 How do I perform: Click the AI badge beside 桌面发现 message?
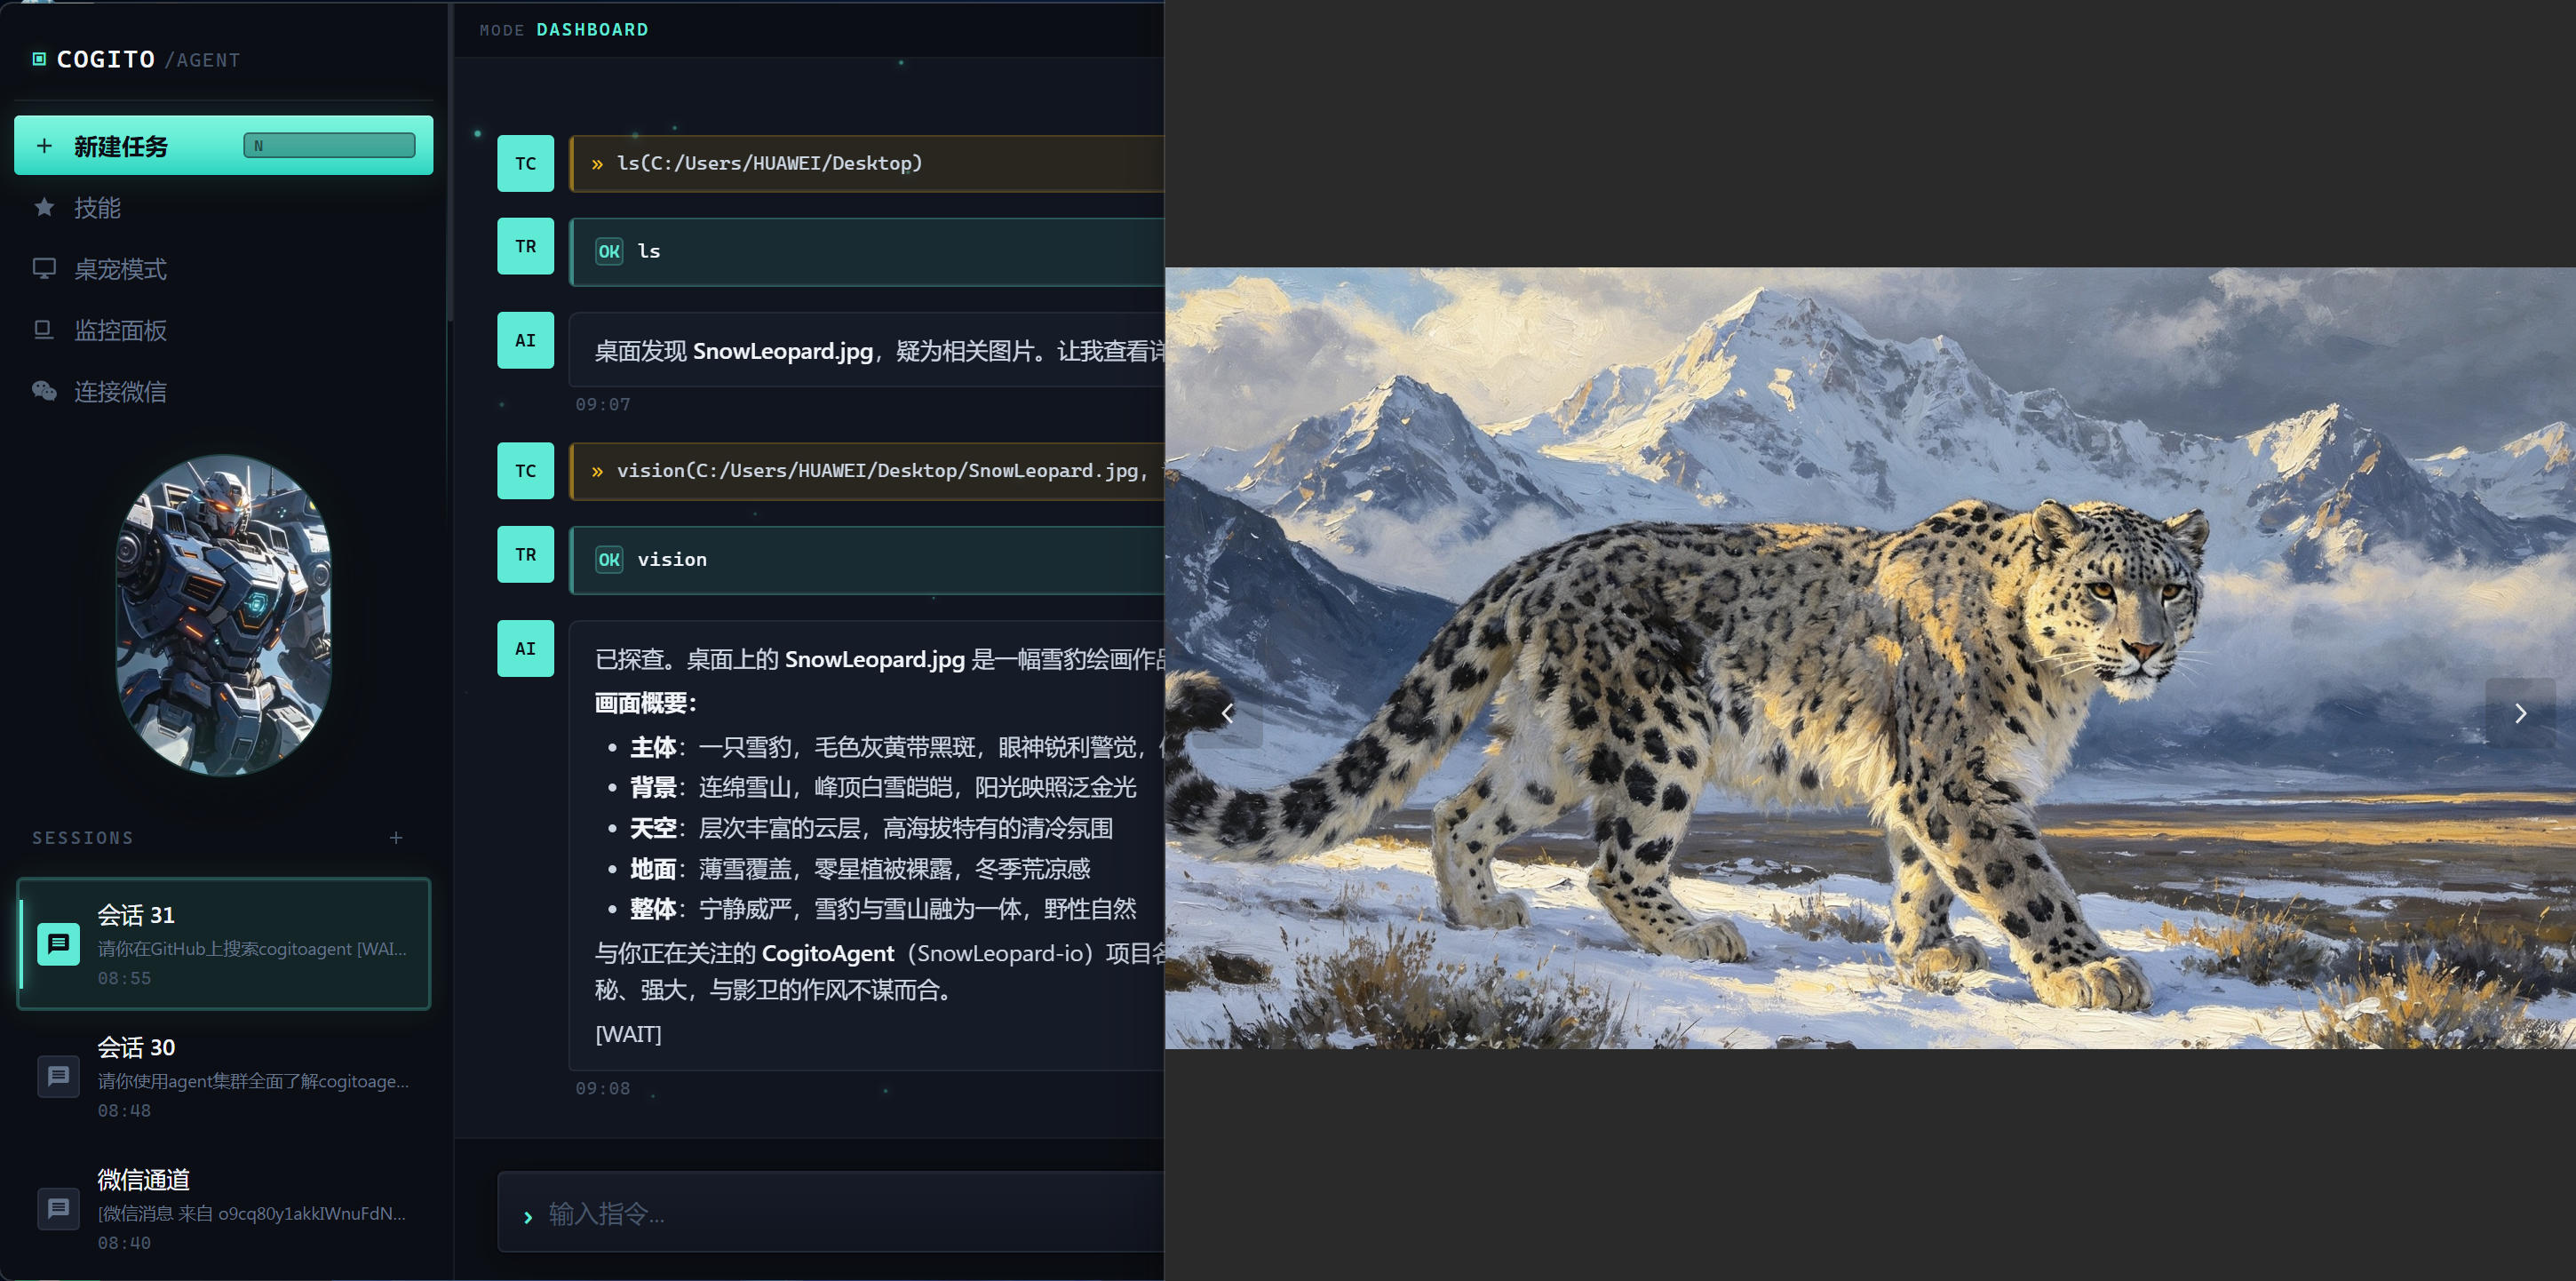click(x=525, y=340)
